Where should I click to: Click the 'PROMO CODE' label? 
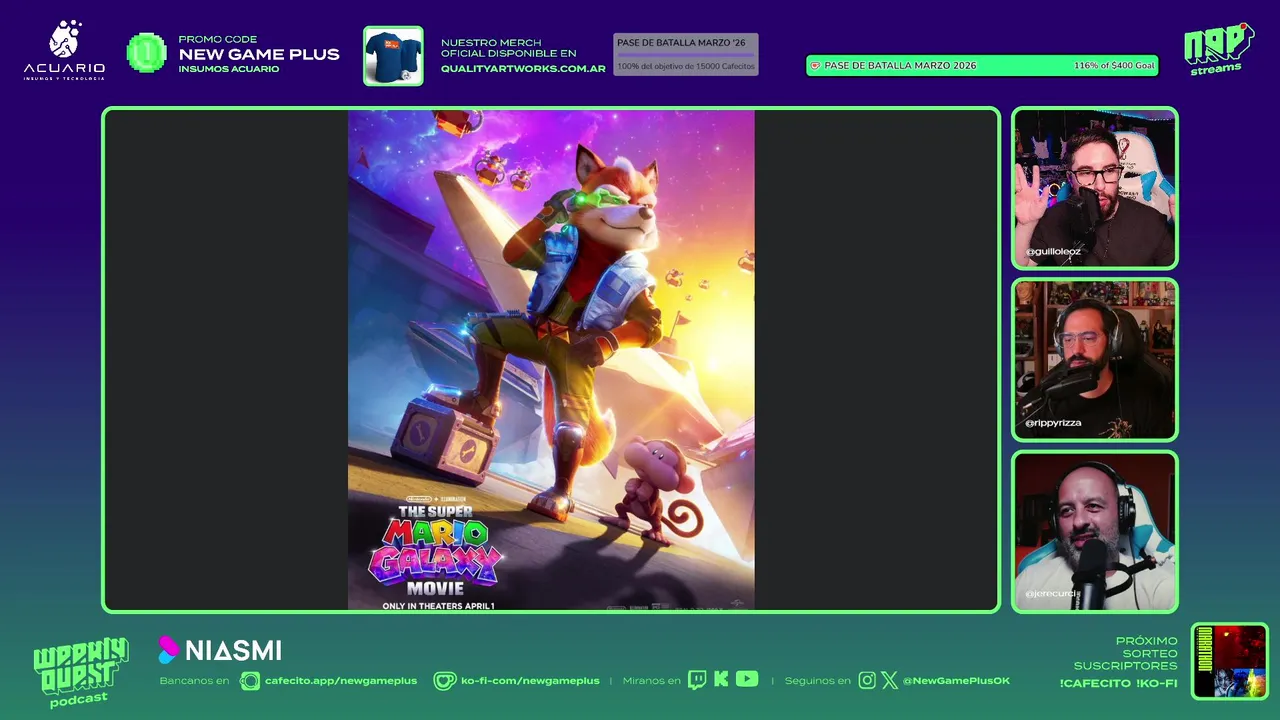click(x=218, y=40)
